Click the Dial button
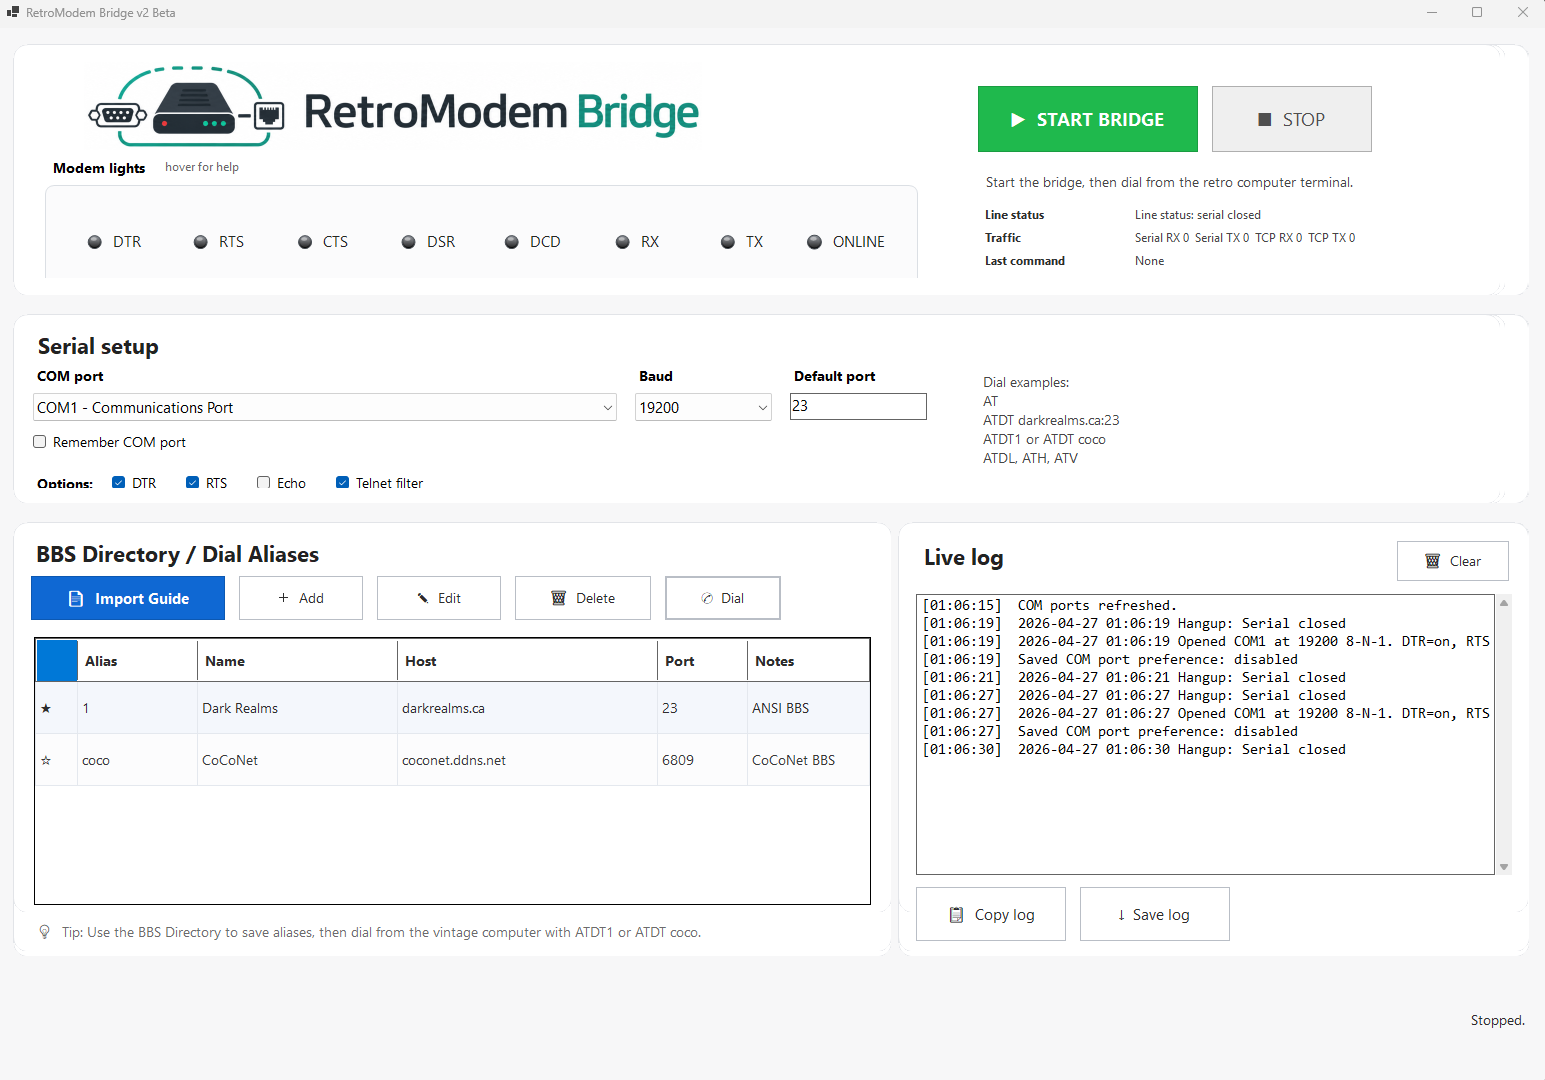 (x=723, y=598)
